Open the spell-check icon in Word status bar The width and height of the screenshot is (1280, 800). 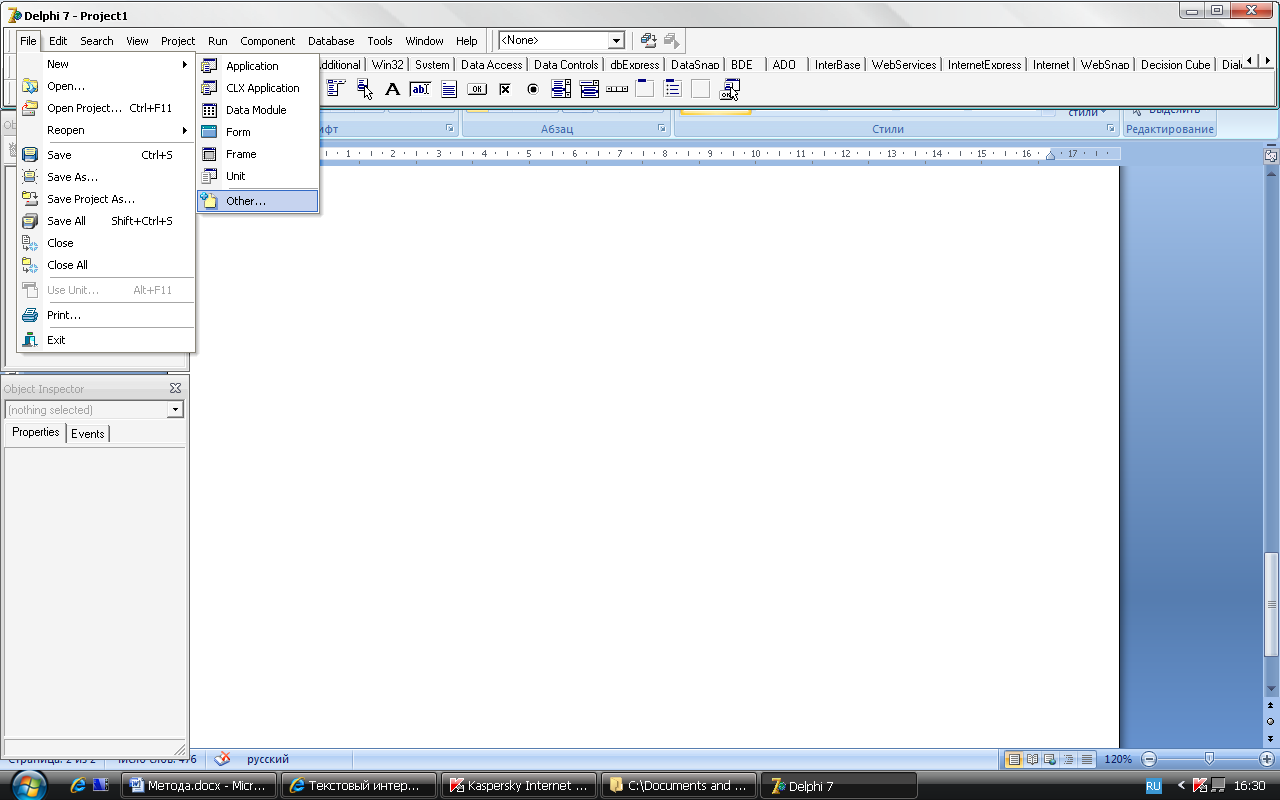(x=222, y=759)
